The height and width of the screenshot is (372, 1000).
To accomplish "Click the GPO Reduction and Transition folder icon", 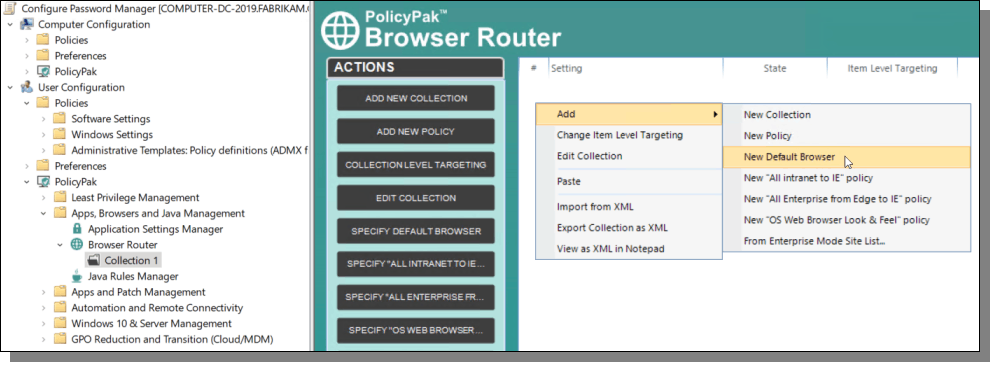I will (x=60, y=339).
